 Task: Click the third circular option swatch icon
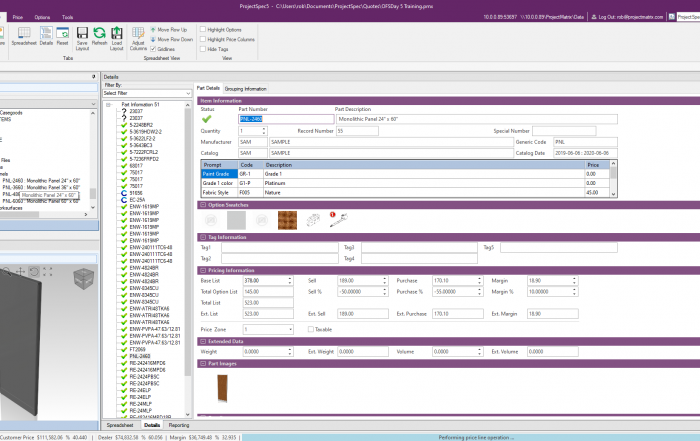click(x=262, y=220)
